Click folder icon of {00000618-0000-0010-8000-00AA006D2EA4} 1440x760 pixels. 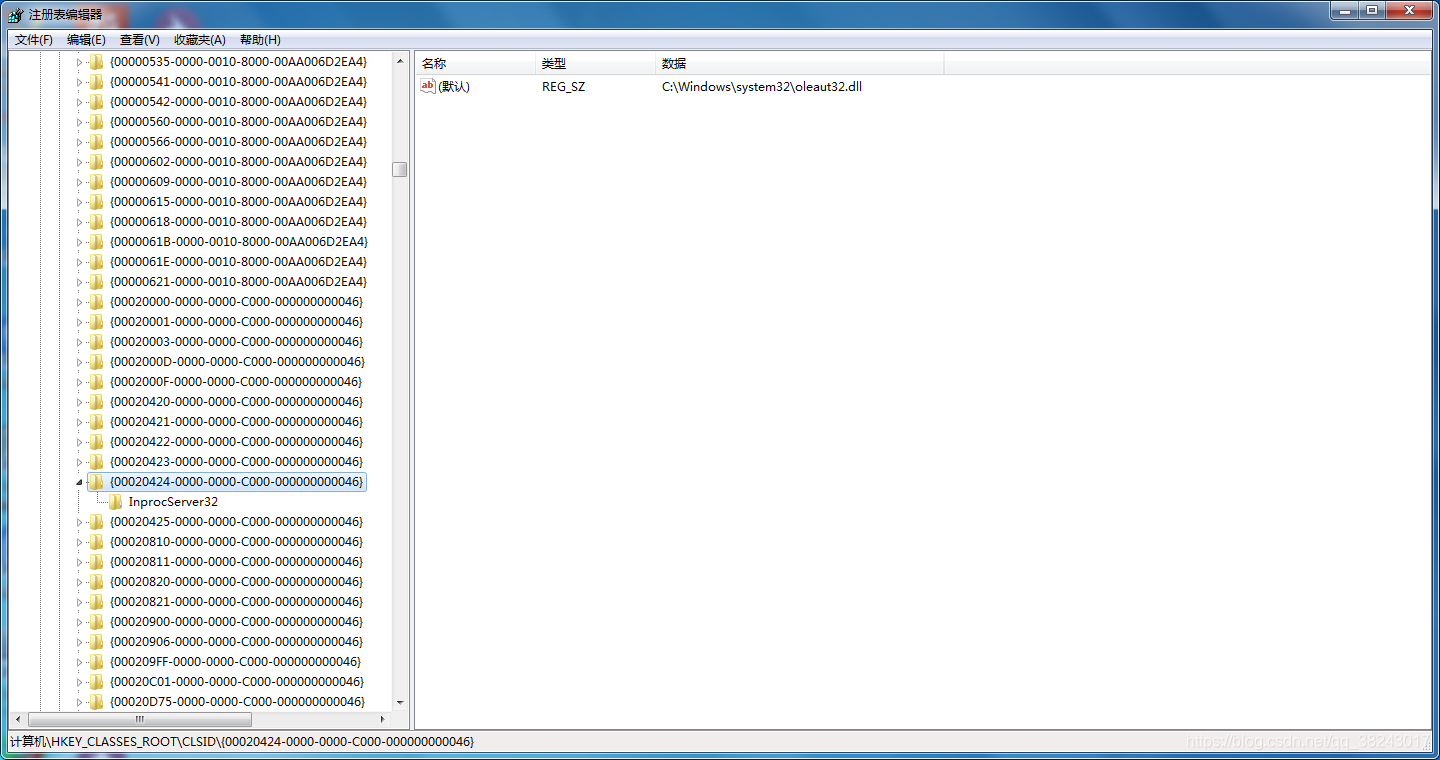[x=96, y=222]
